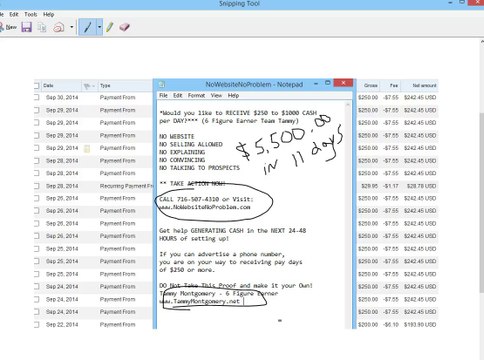The image size is (484, 360).
Task: Click the Net amount column header
Action: pyautogui.click(x=424, y=86)
